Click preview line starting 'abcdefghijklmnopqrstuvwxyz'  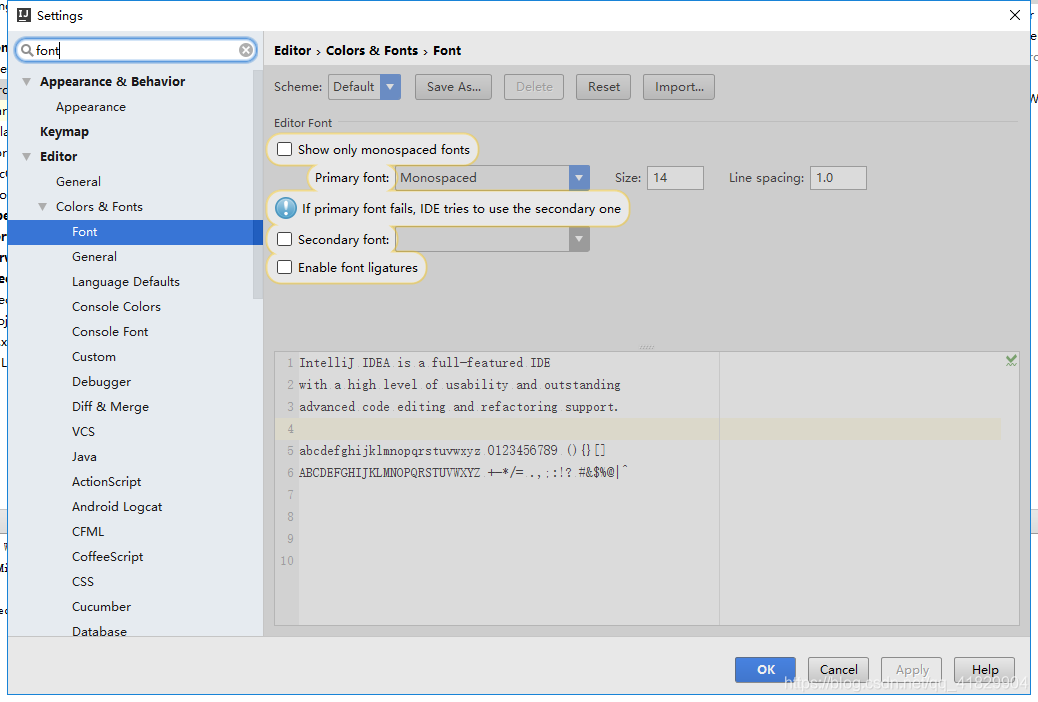coord(452,450)
